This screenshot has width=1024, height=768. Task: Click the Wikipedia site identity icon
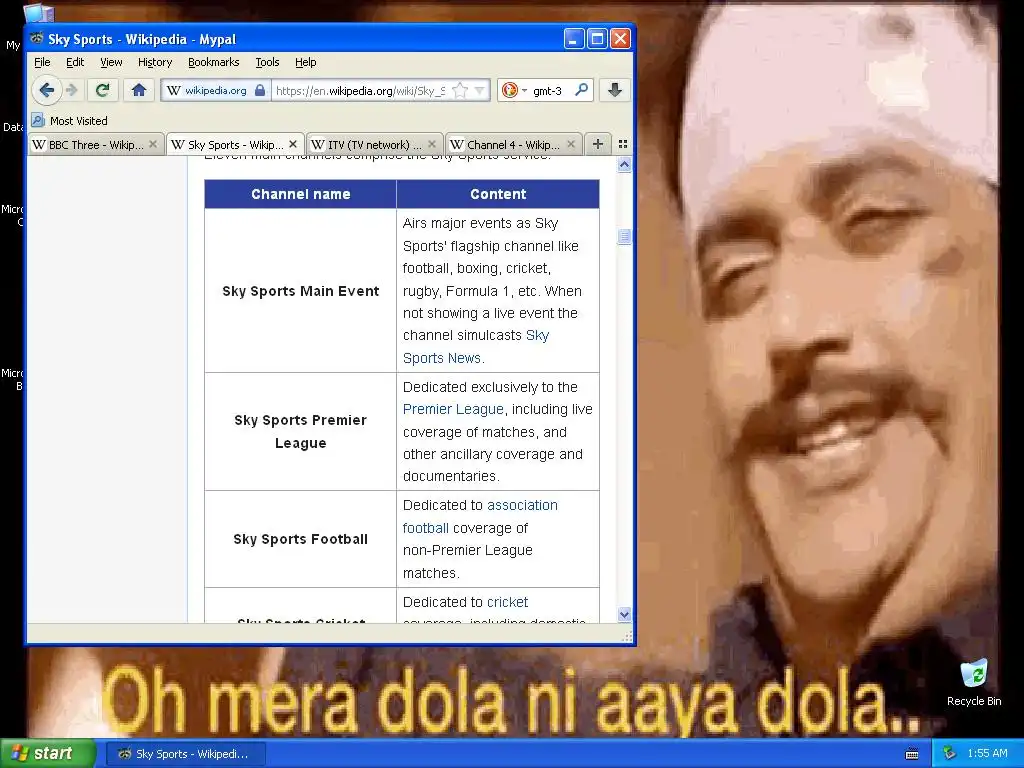tap(174, 90)
